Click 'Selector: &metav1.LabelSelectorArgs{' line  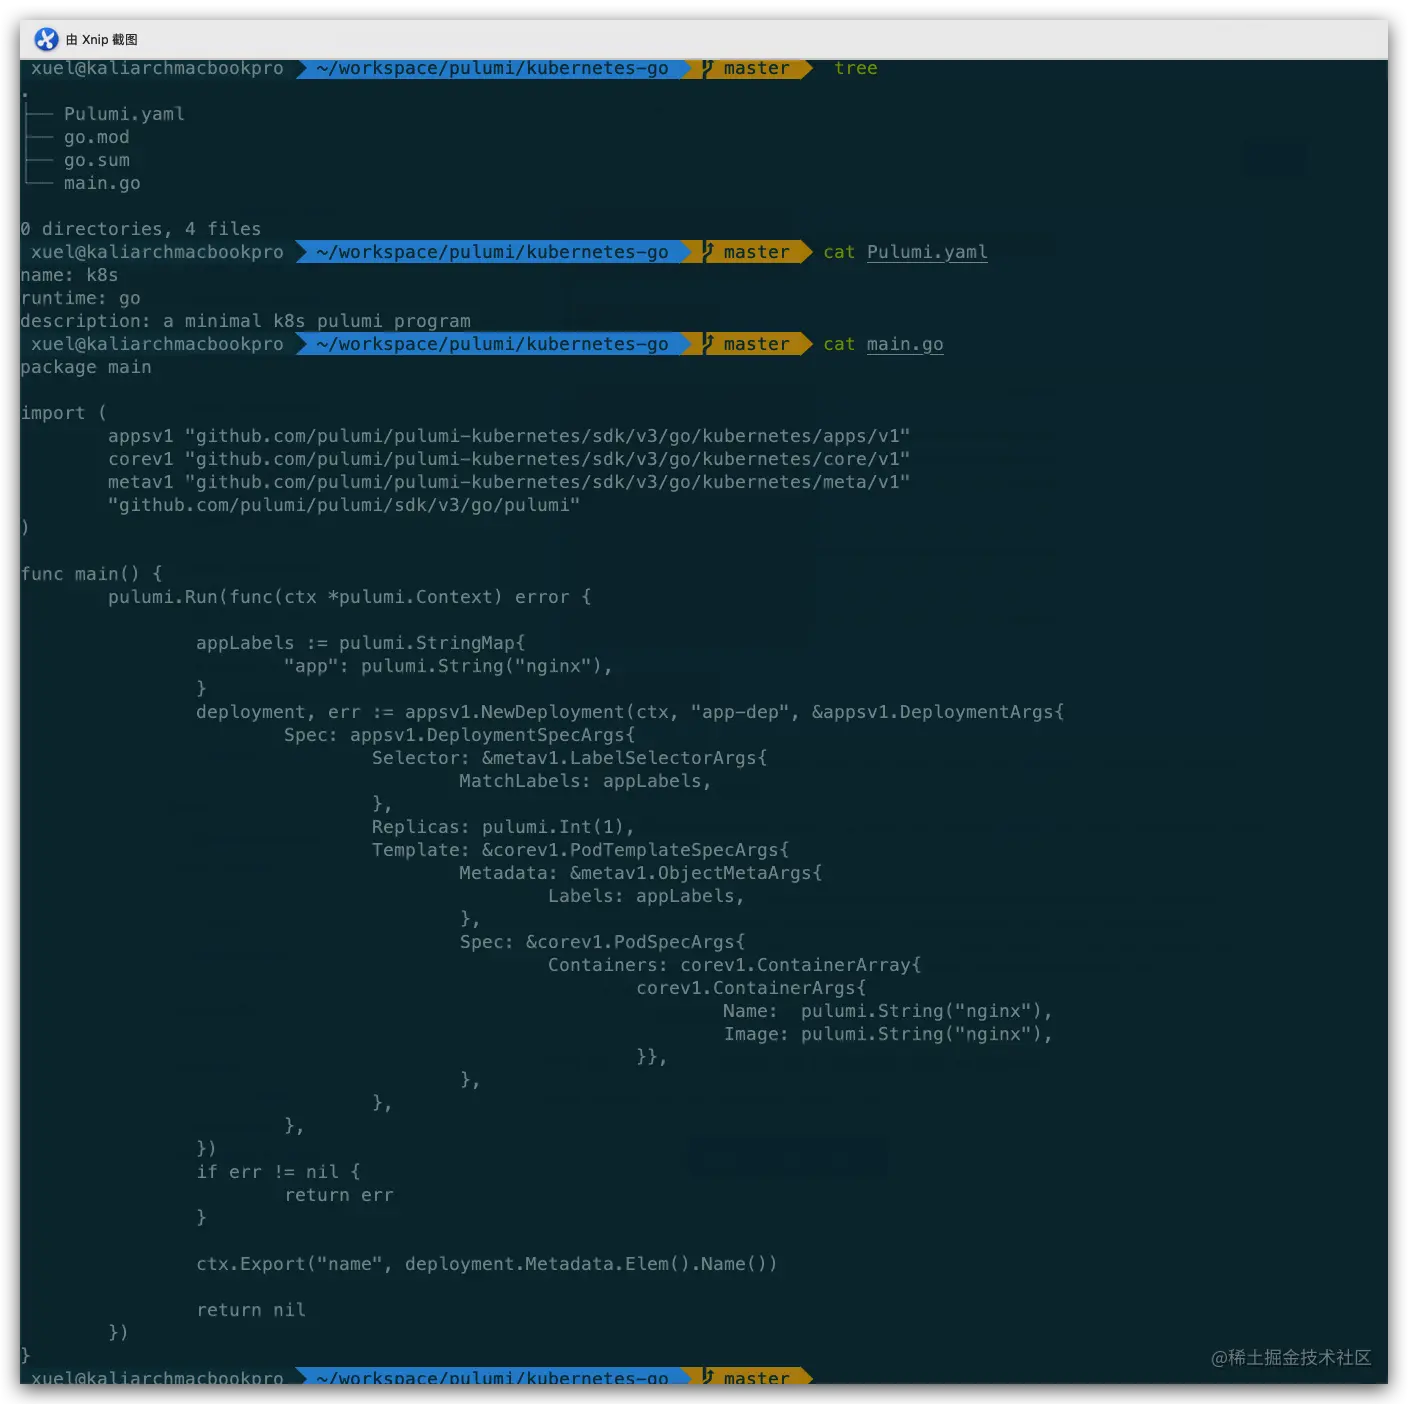(x=570, y=758)
